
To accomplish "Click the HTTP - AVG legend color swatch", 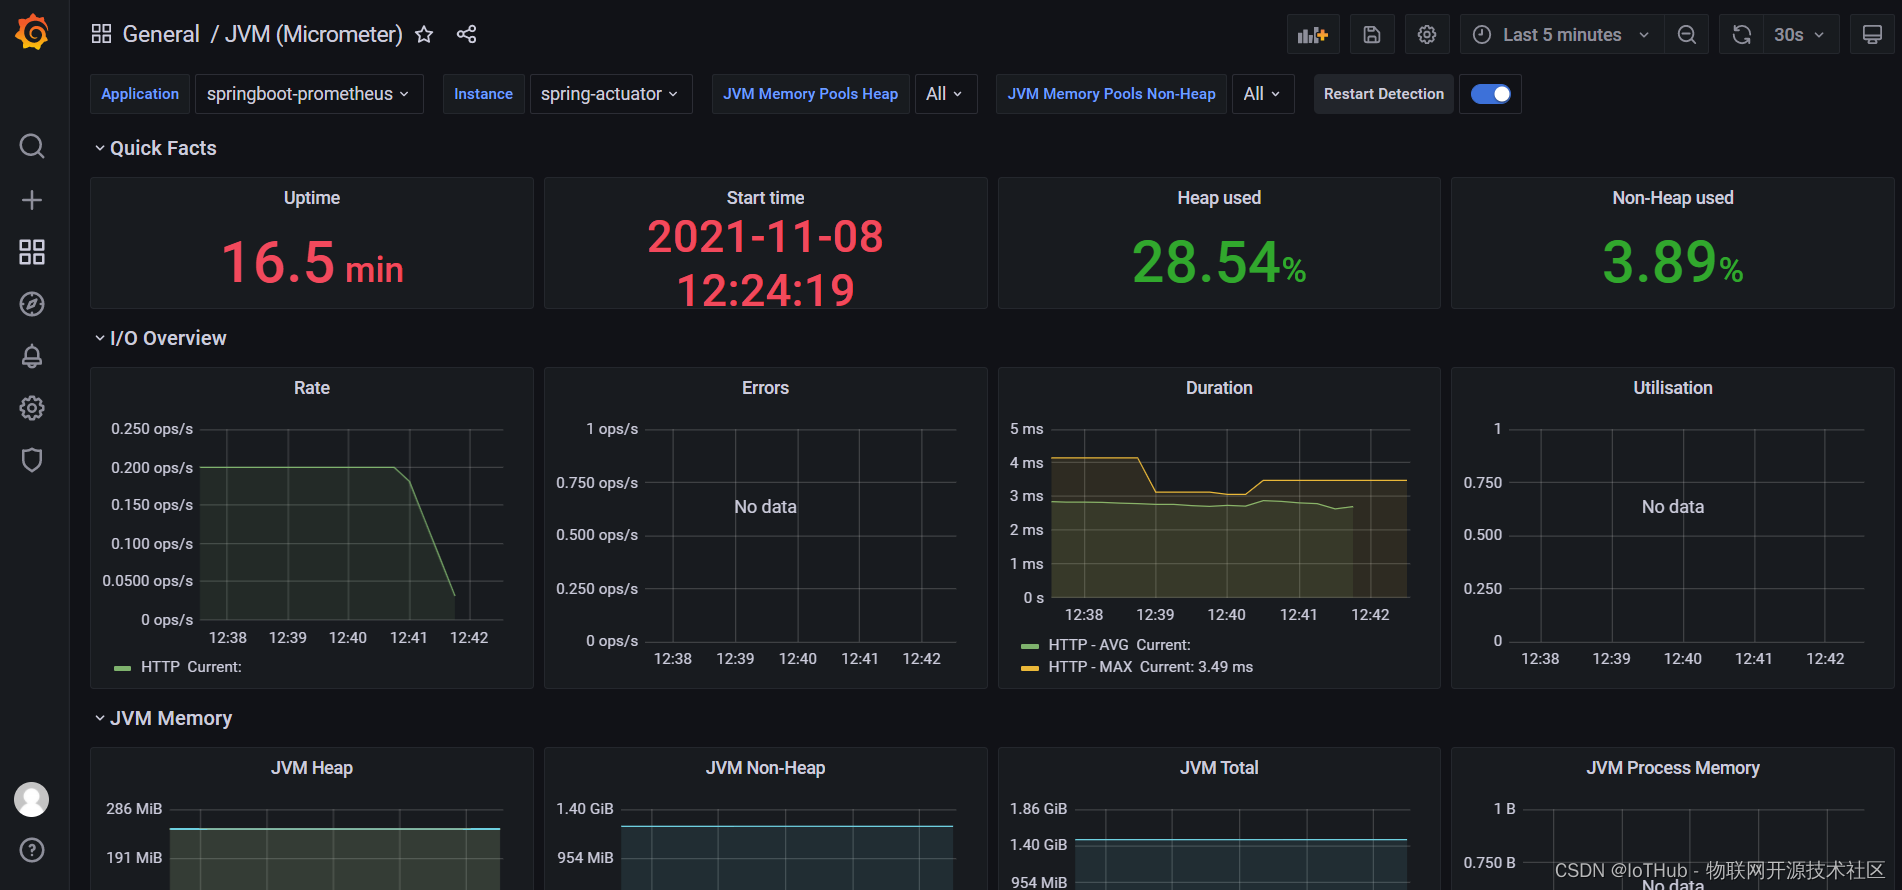I will coord(1030,646).
